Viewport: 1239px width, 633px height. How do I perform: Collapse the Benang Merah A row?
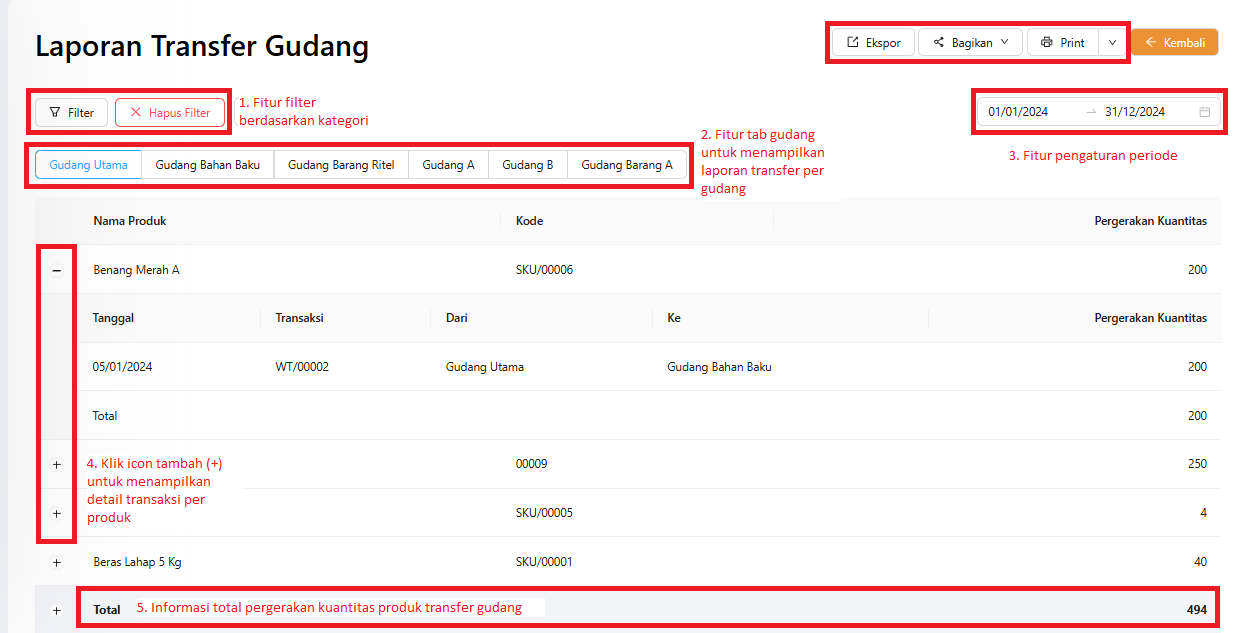click(56, 270)
